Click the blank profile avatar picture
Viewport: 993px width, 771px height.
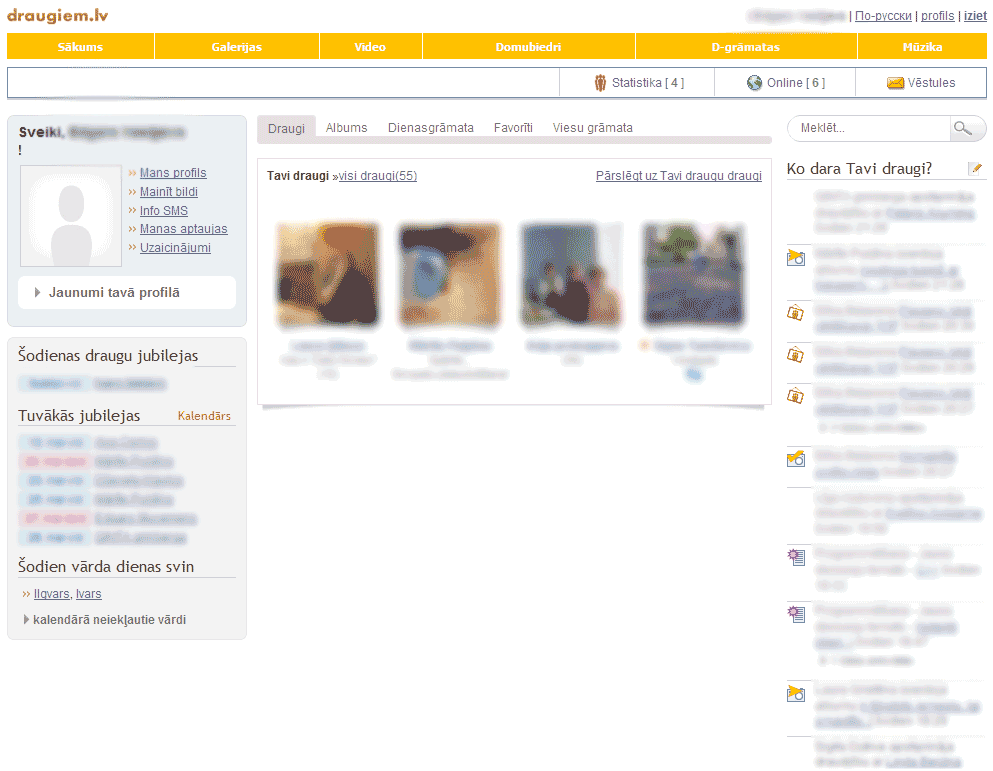pos(71,216)
